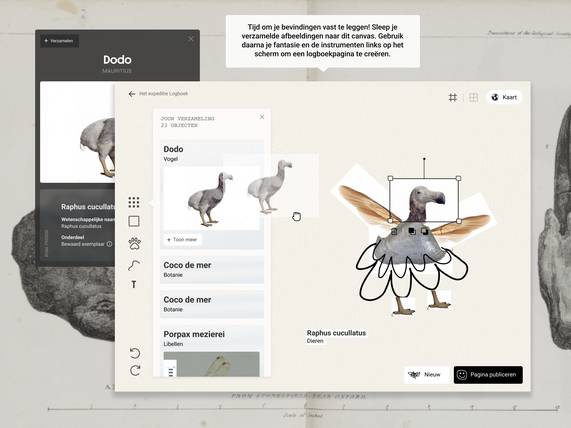Click top-left resize handle of dodo head
This screenshot has height=428, width=571.
pos(390,178)
